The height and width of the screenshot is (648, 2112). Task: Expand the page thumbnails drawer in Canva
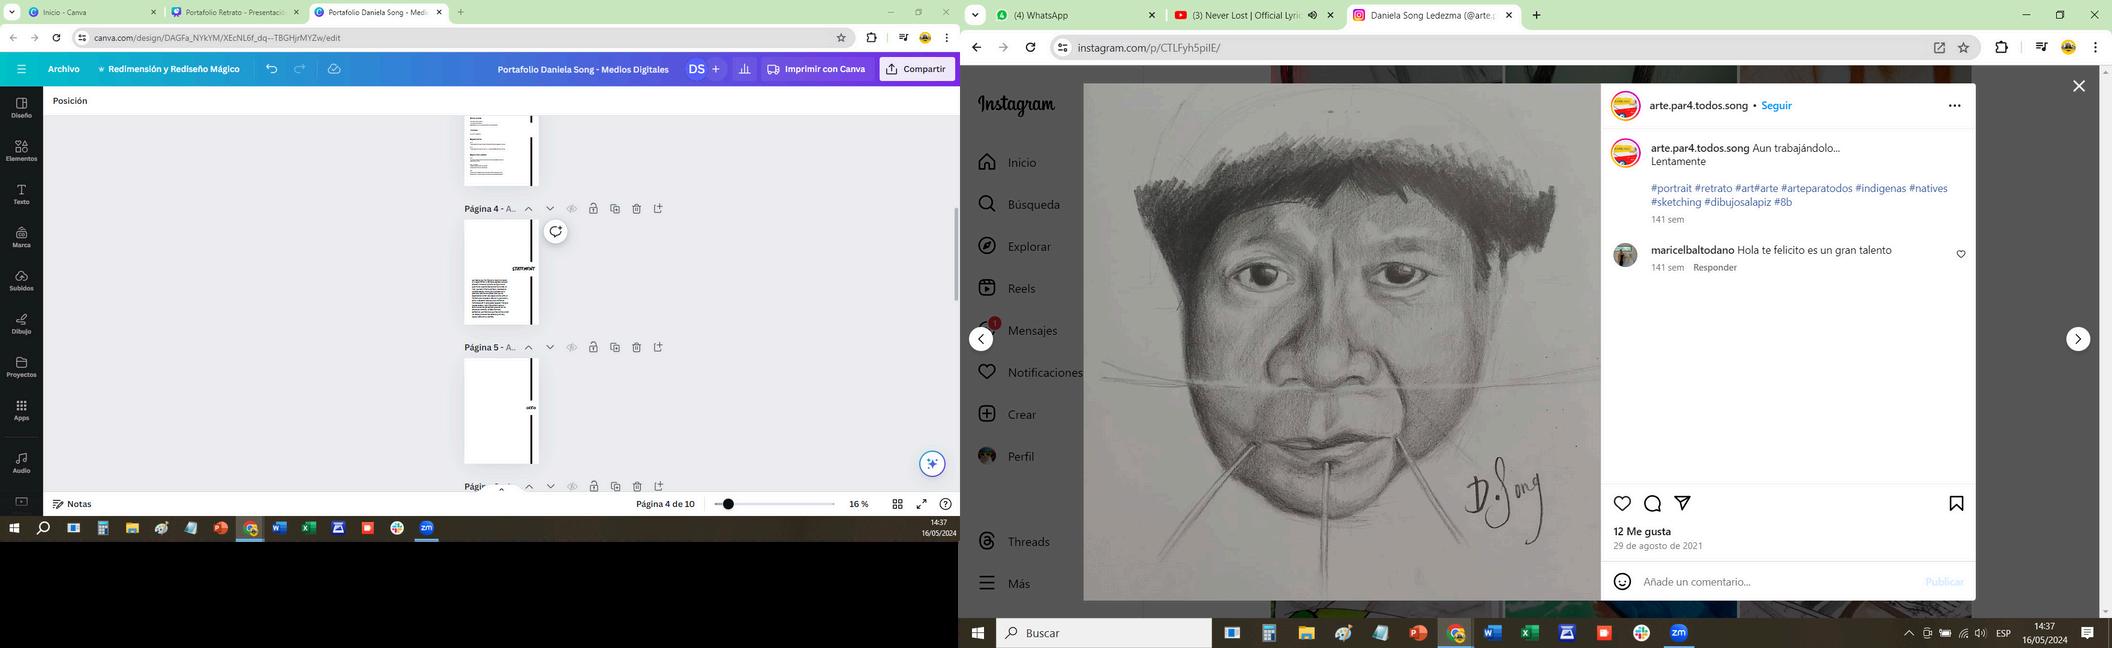coord(501,490)
